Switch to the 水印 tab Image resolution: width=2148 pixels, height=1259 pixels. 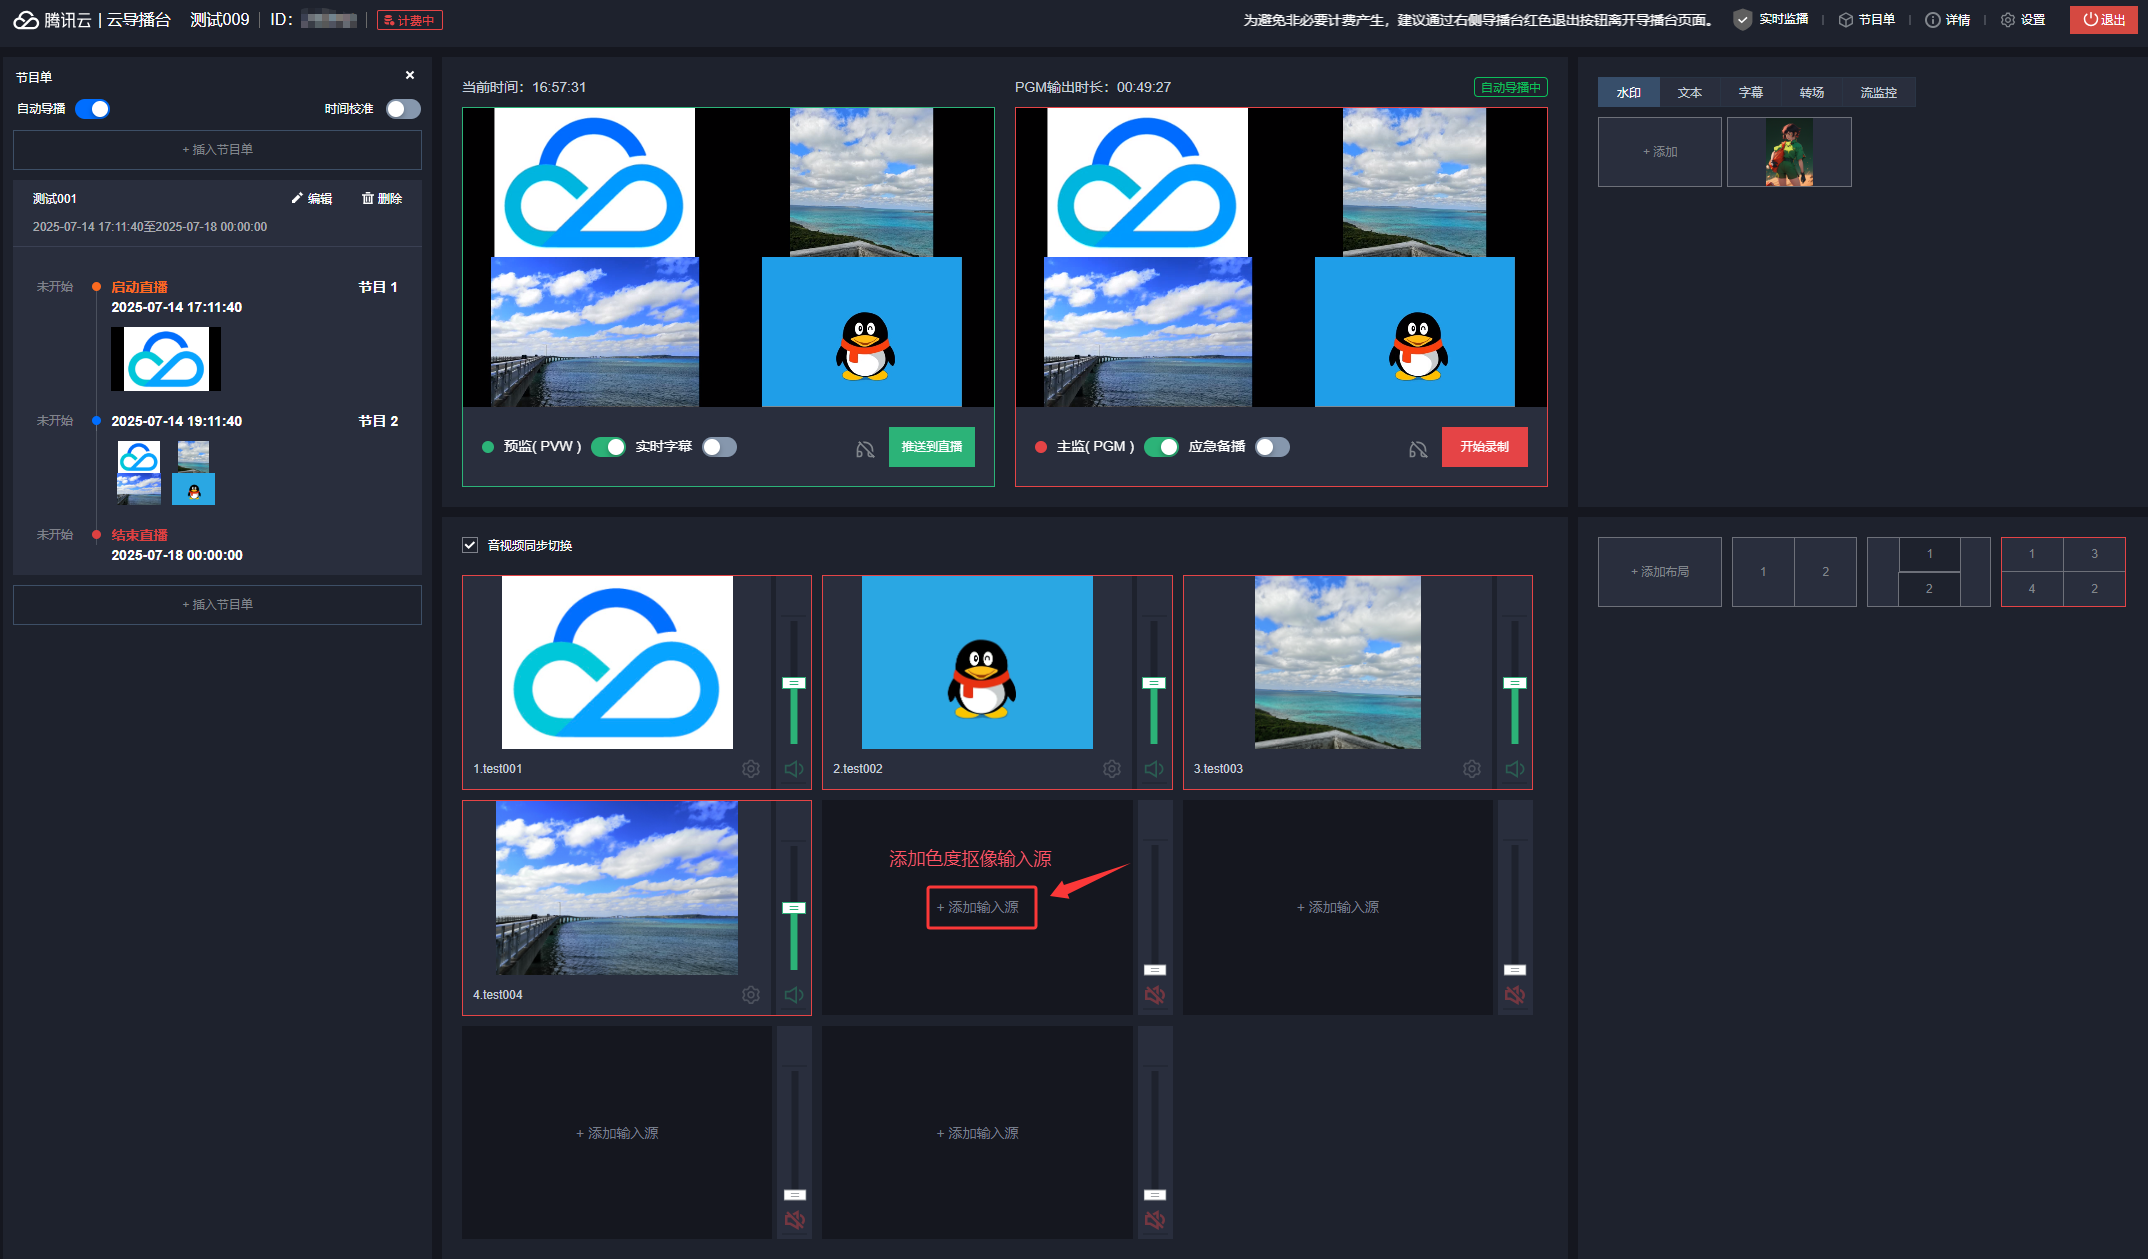[x=1629, y=92]
